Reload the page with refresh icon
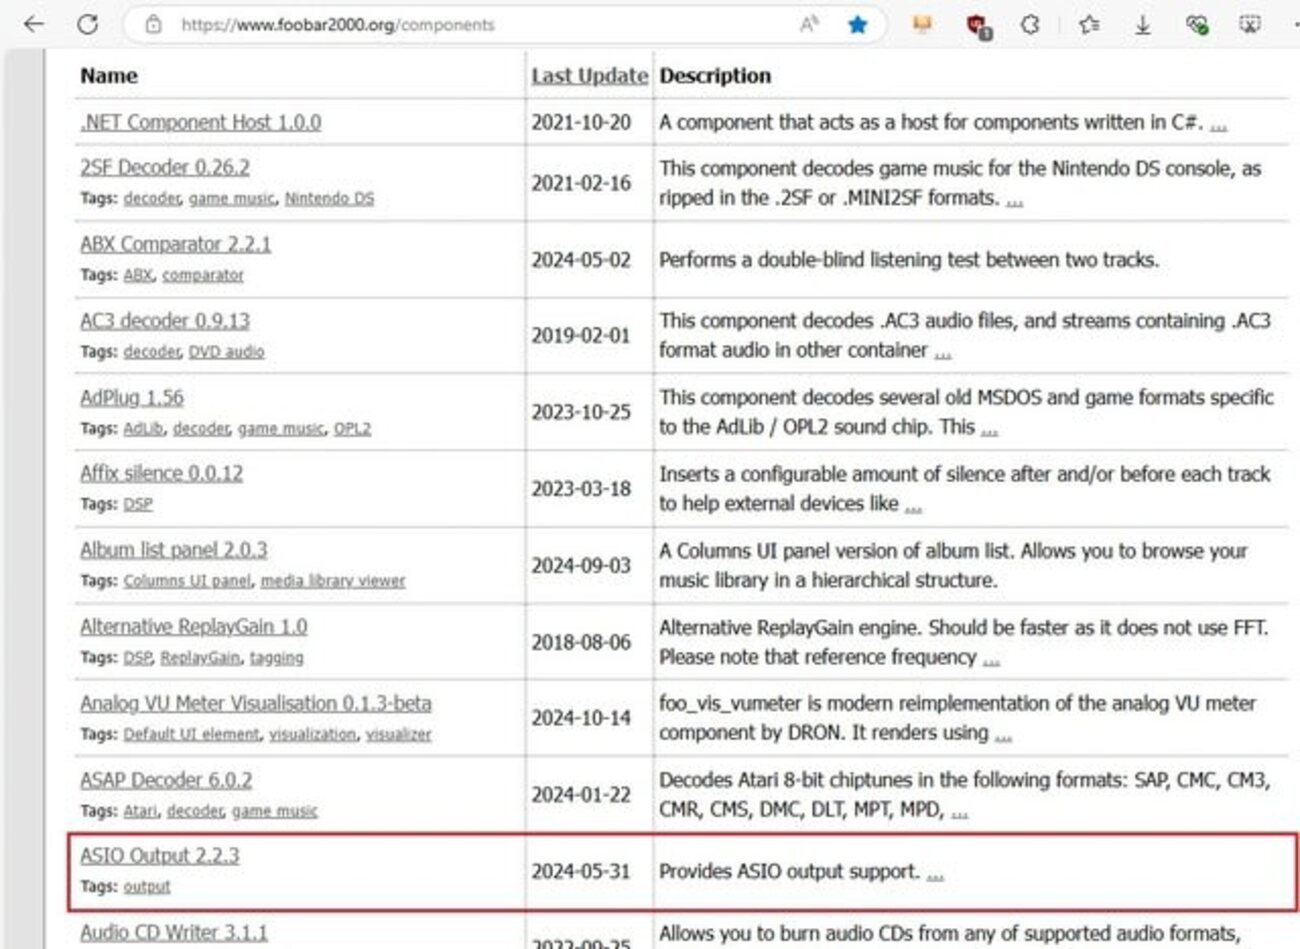 [x=88, y=24]
